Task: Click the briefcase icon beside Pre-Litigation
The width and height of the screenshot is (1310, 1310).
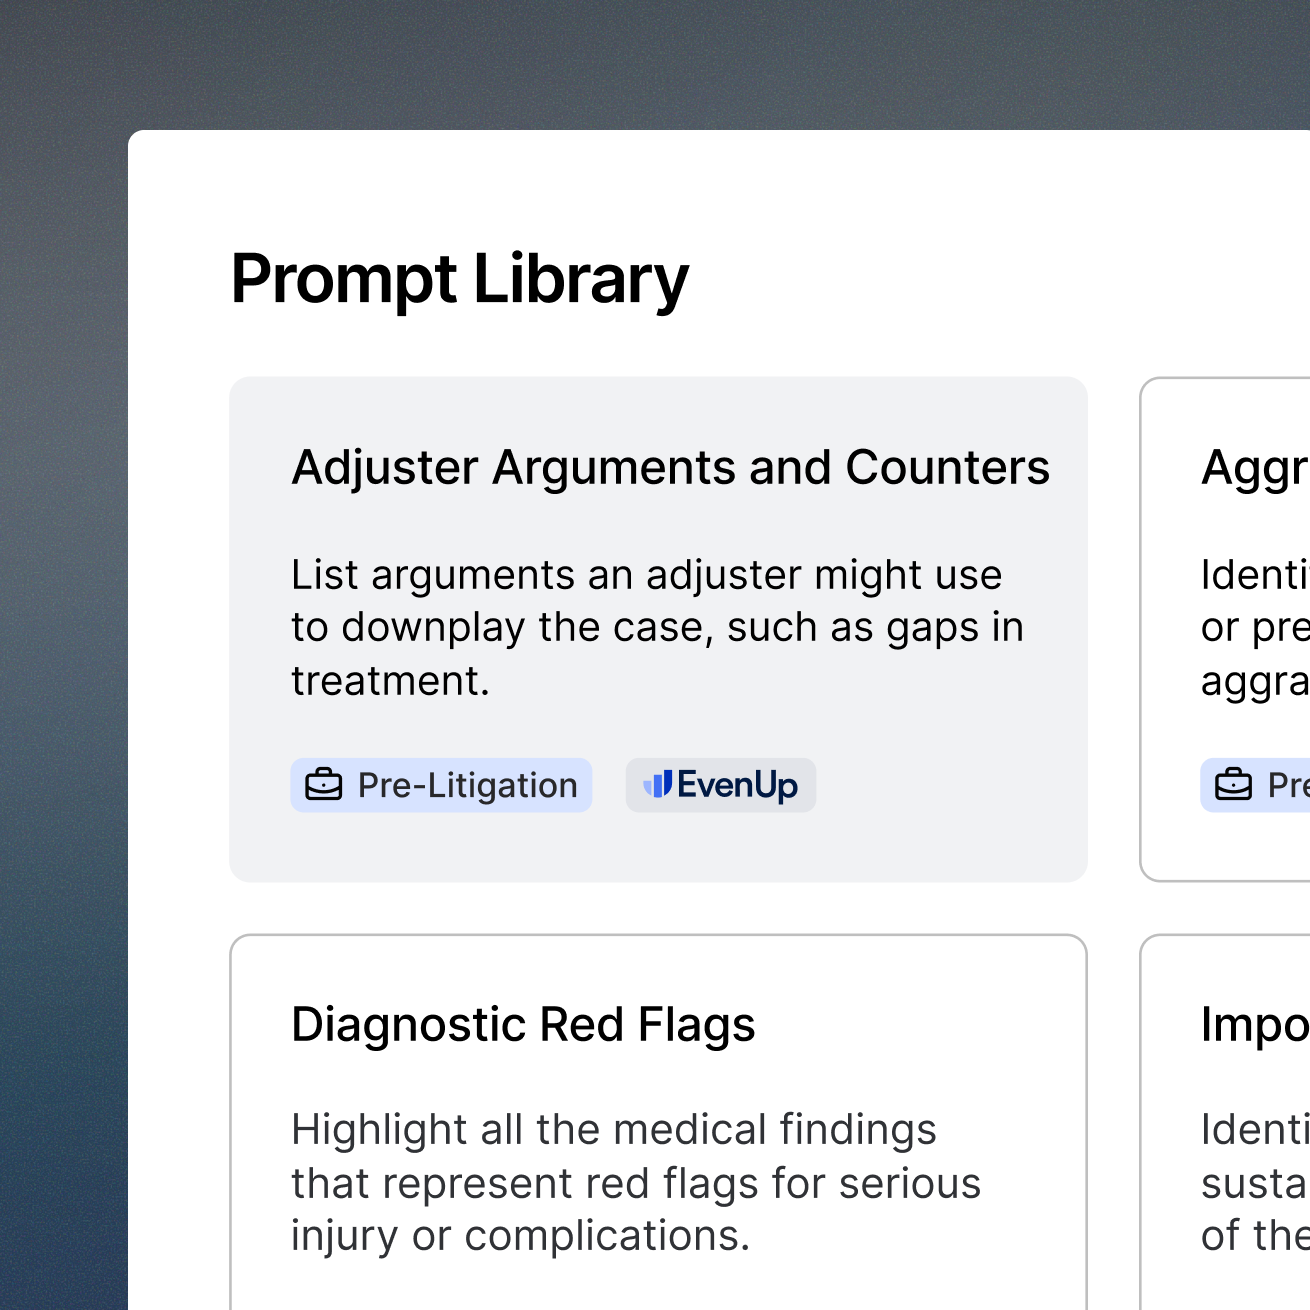Action: [323, 785]
